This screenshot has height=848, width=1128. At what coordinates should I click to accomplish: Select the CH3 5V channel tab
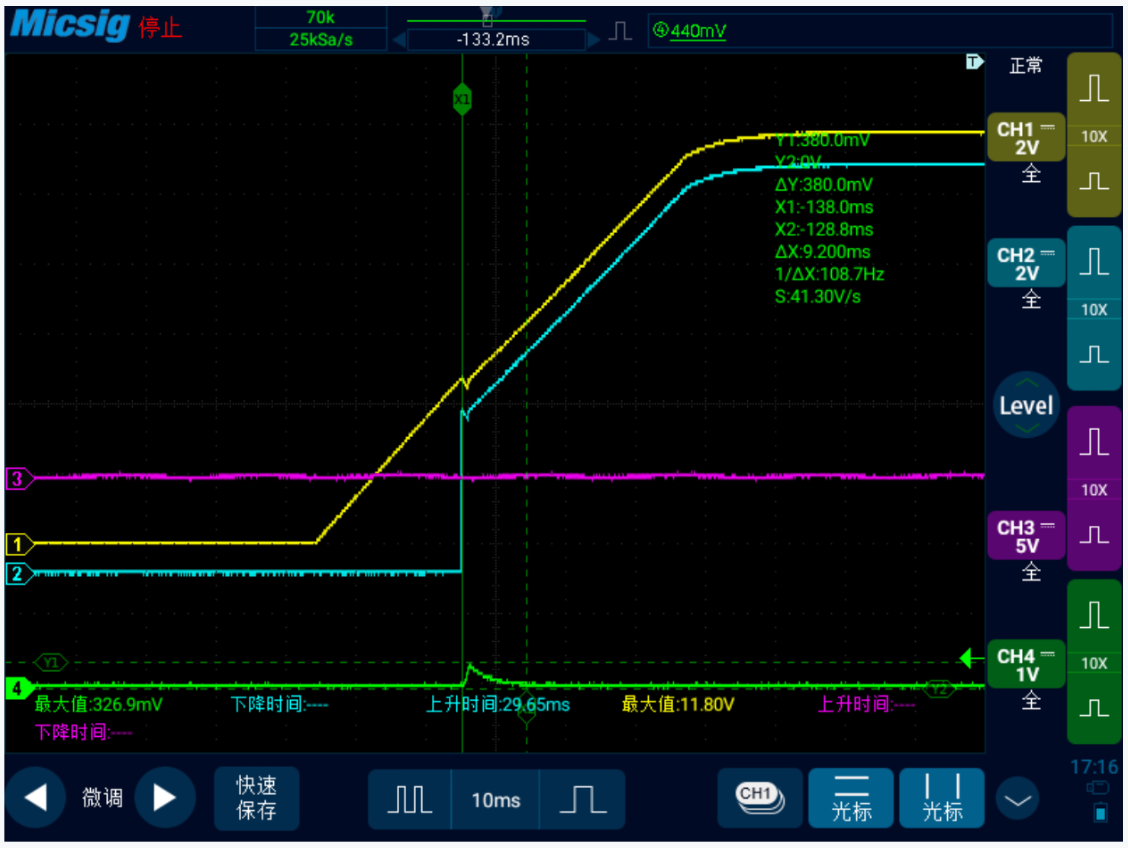click(1026, 536)
